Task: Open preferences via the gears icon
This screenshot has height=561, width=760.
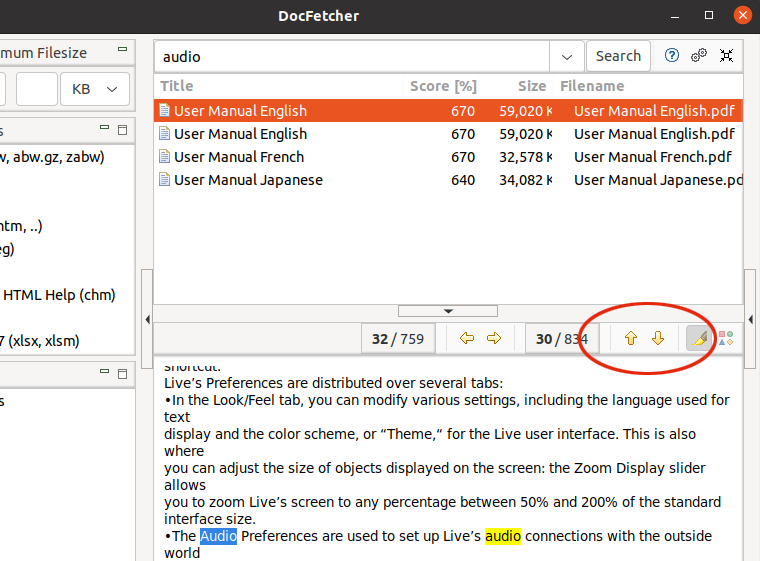Action: (x=699, y=56)
